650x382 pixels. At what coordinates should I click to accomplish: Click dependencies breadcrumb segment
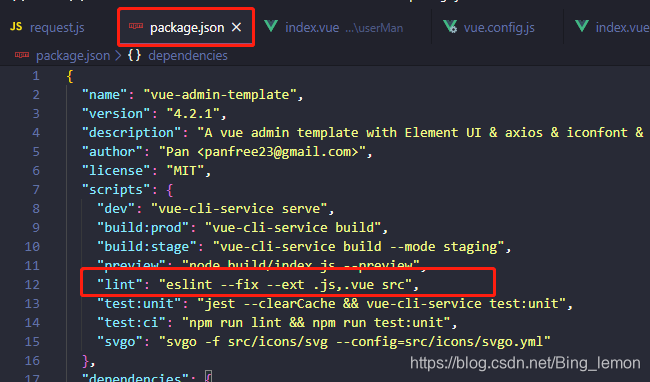188,56
